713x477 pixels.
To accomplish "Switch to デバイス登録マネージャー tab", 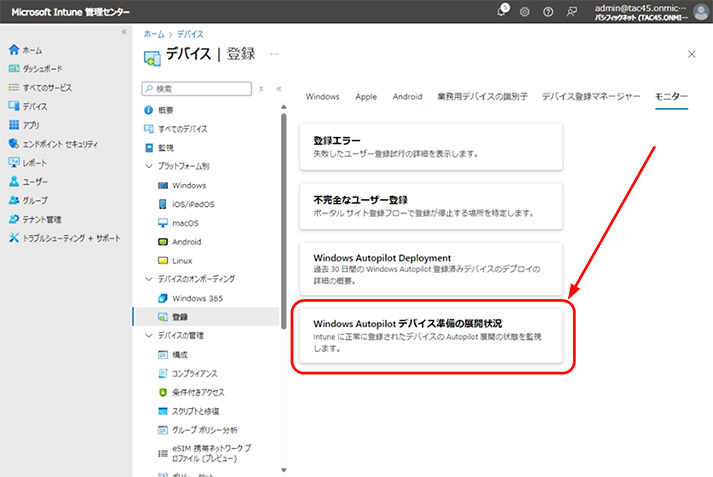I will coord(591,96).
